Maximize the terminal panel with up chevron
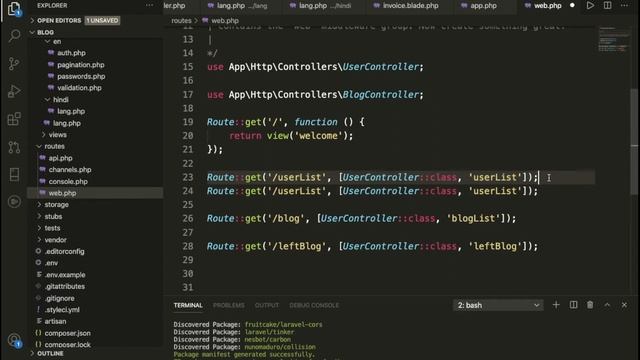The image size is (640, 360). pyautogui.click(x=607, y=305)
